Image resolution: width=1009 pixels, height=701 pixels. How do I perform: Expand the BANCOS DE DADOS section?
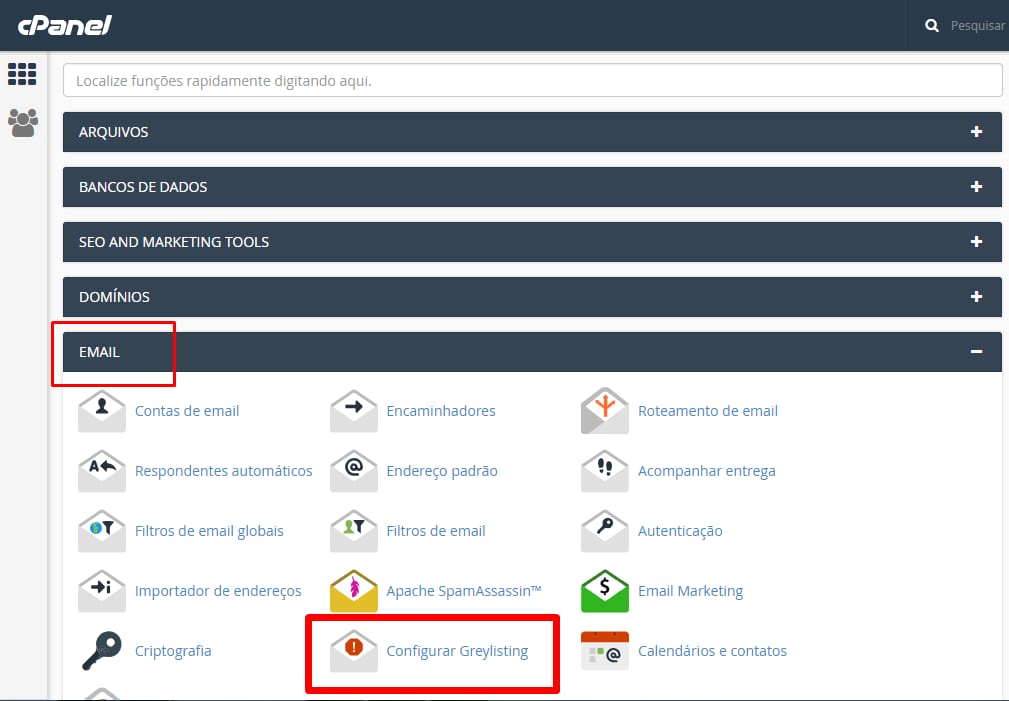click(976, 187)
